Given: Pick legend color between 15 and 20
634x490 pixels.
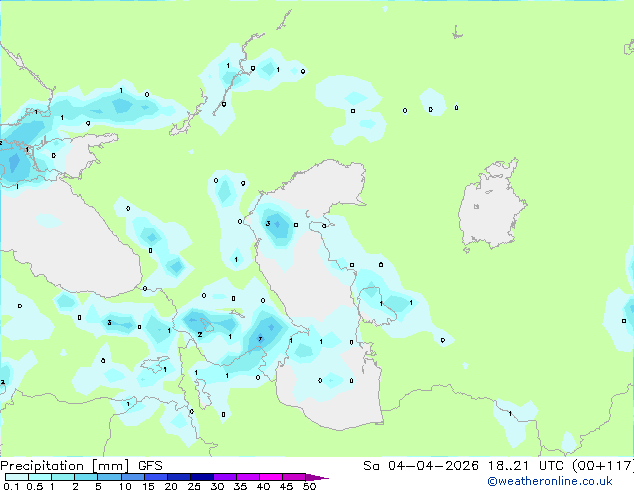Looking at the screenshot, I should pyautogui.click(x=156, y=477).
